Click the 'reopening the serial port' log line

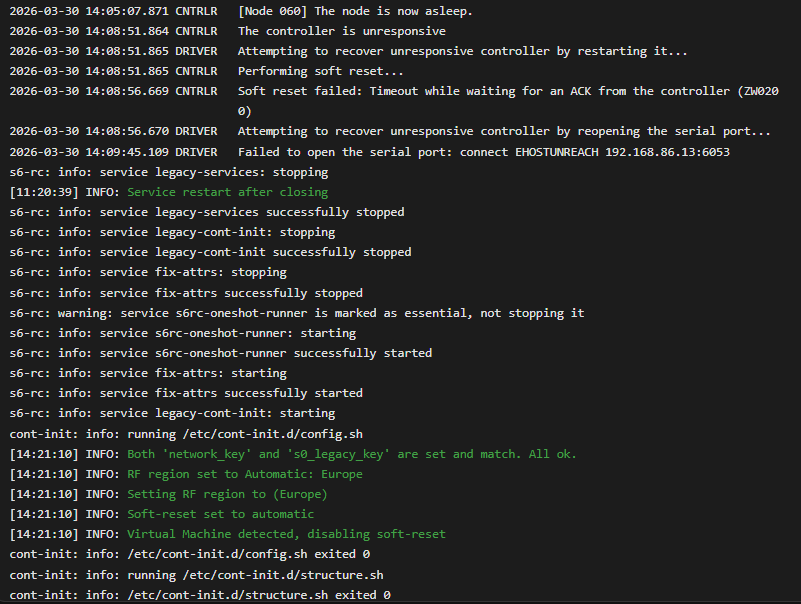[x=504, y=131]
